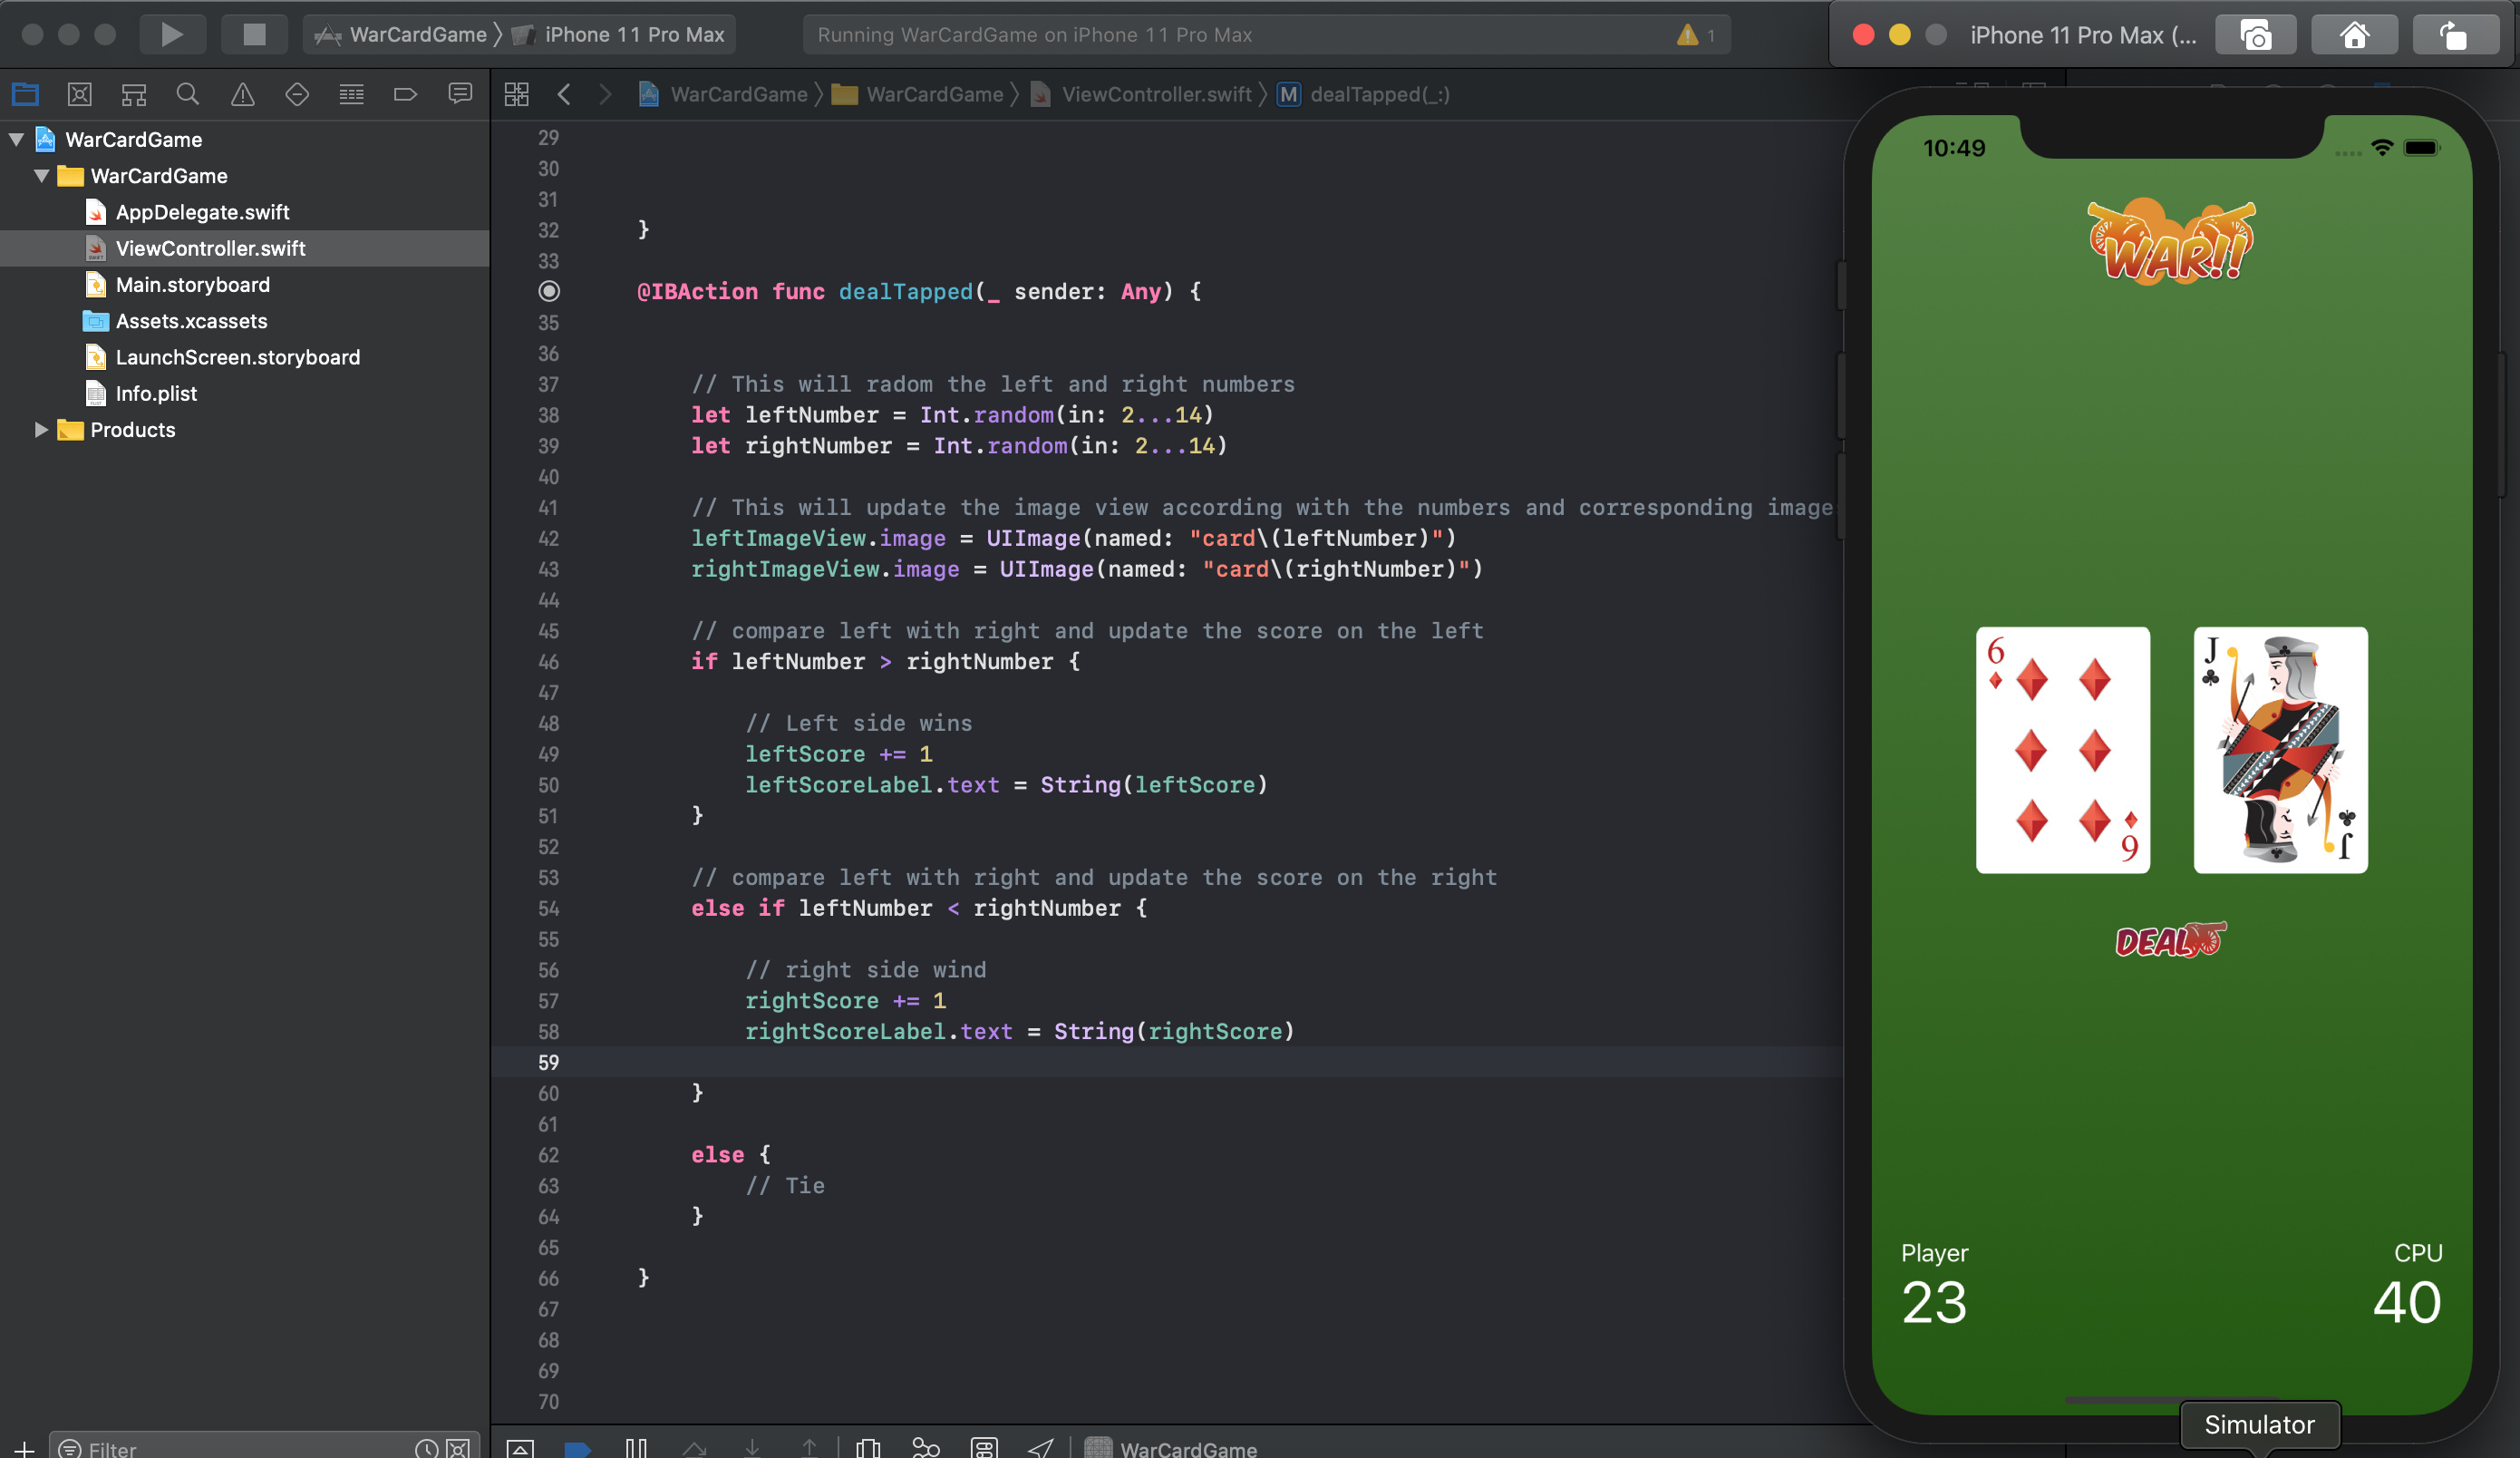Collapse the WarCardGame project root

click(x=17, y=140)
